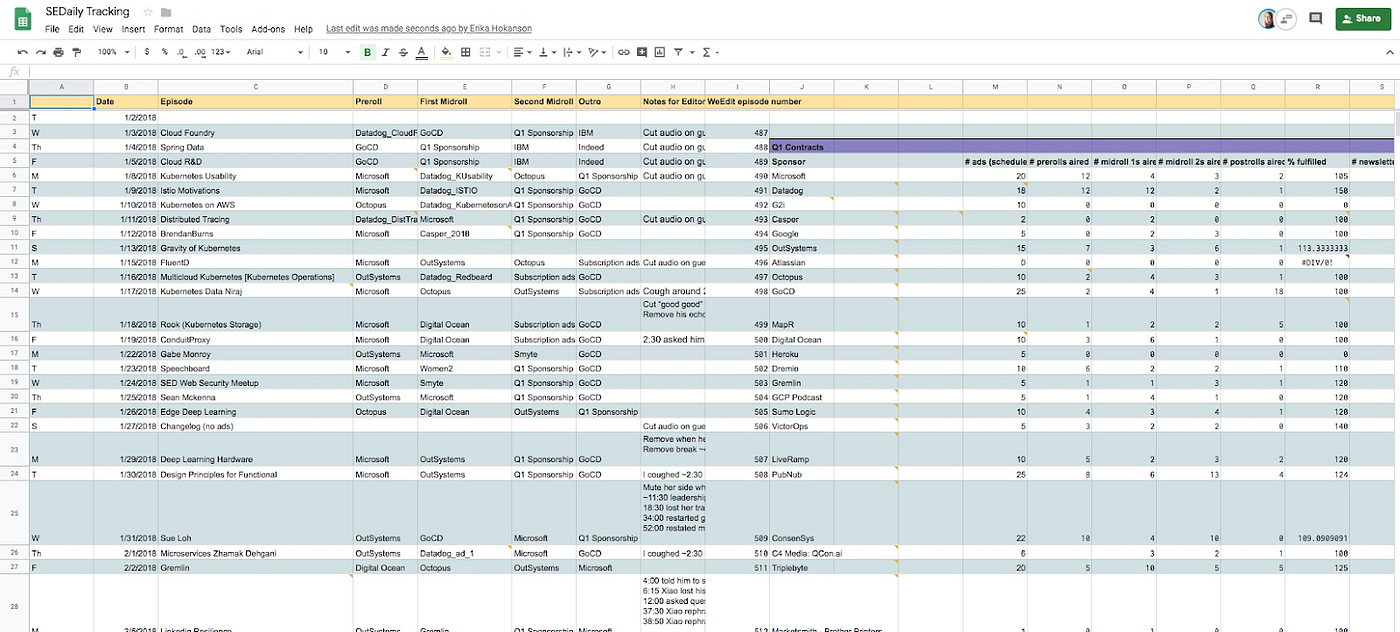Click the borders icon in toolbar
The width and height of the screenshot is (1400, 632).
(x=466, y=52)
